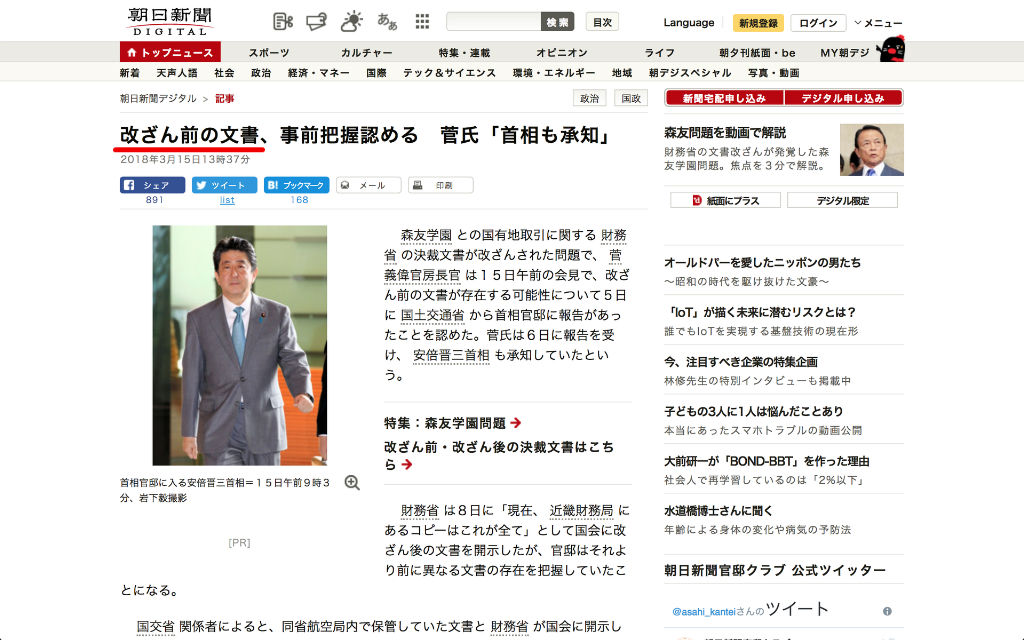Screen dimensions: 1024x640
Task: Open the カルチャー tab
Action: coord(366,52)
